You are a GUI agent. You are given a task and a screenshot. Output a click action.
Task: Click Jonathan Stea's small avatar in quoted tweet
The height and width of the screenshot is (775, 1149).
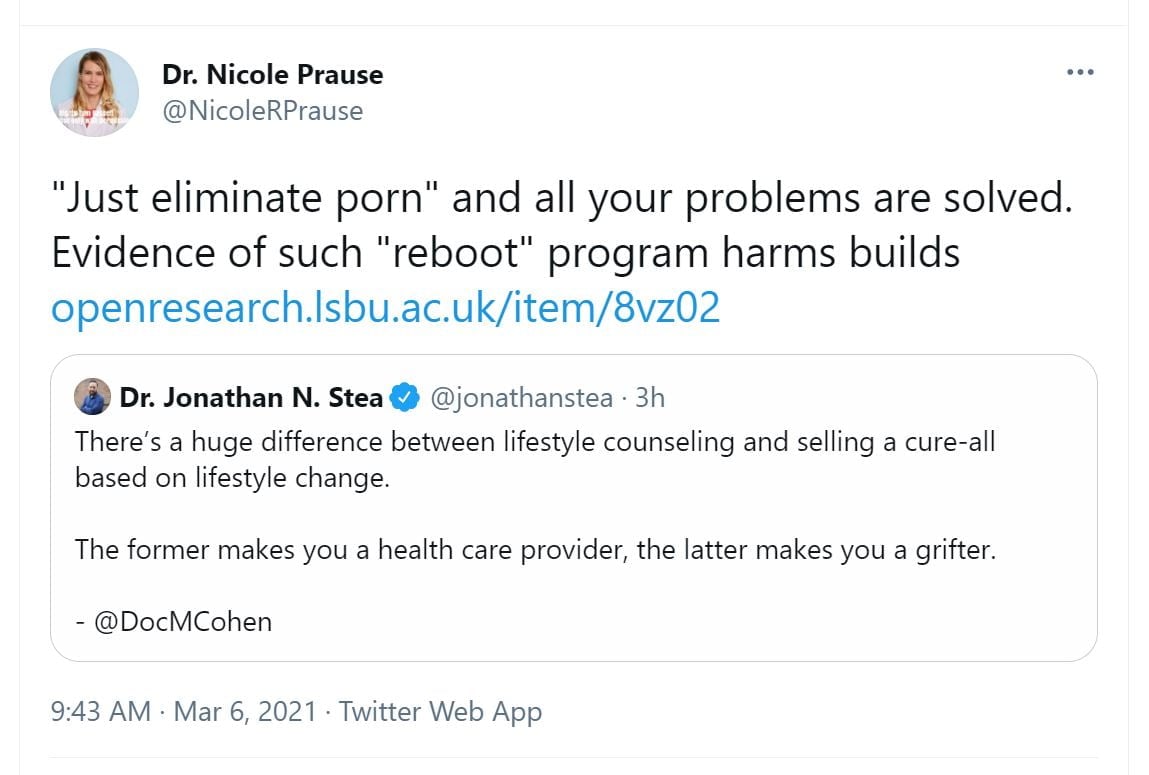point(93,397)
